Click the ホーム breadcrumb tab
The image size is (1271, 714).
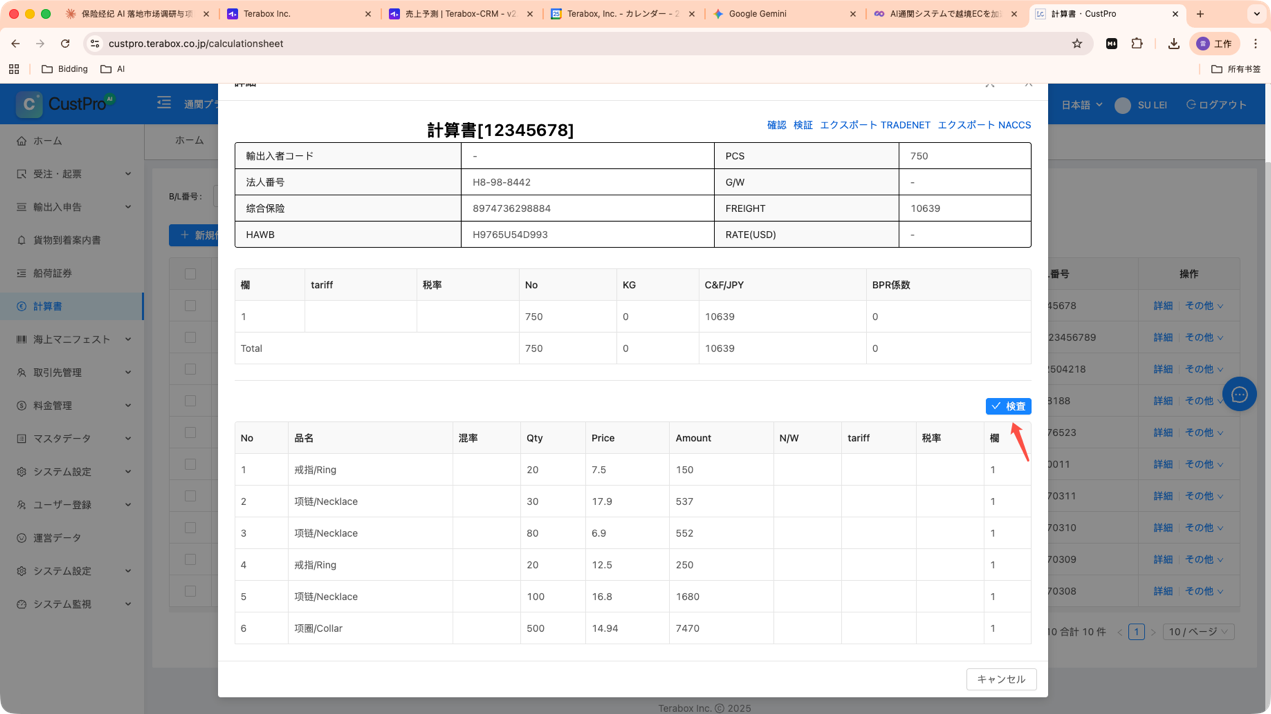(189, 141)
